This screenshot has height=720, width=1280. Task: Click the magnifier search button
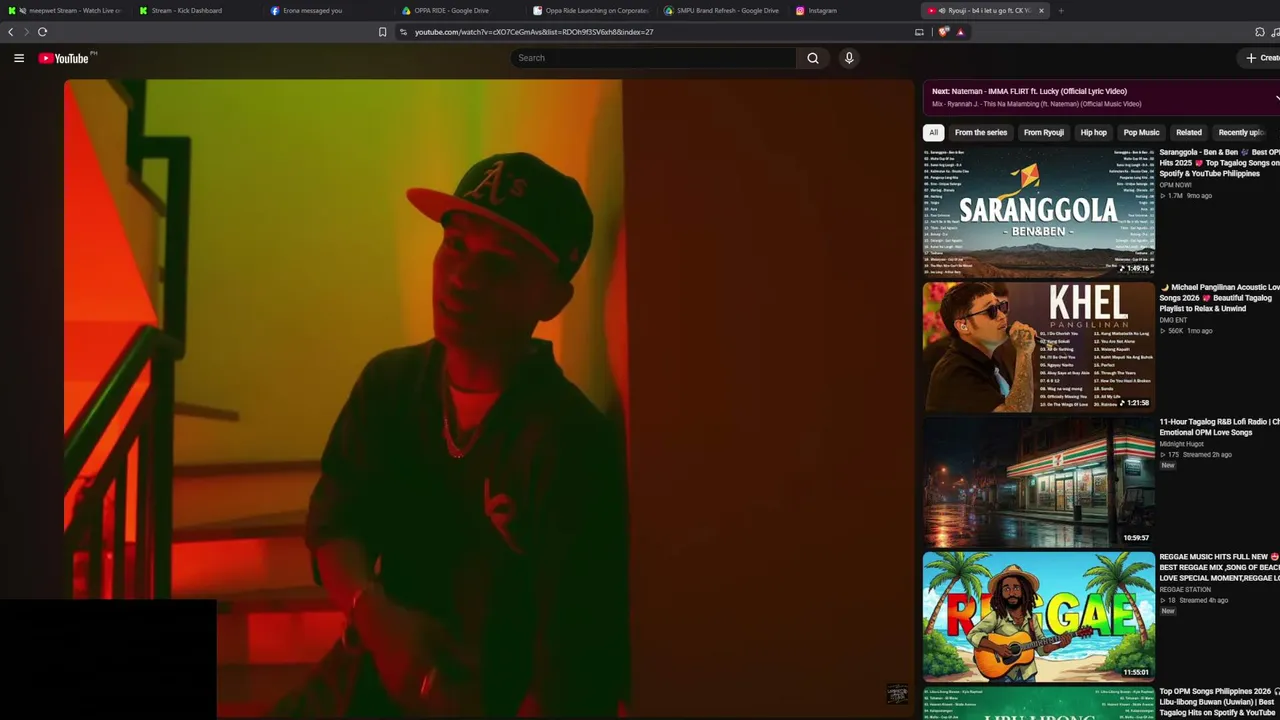pyautogui.click(x=813, y=58)
